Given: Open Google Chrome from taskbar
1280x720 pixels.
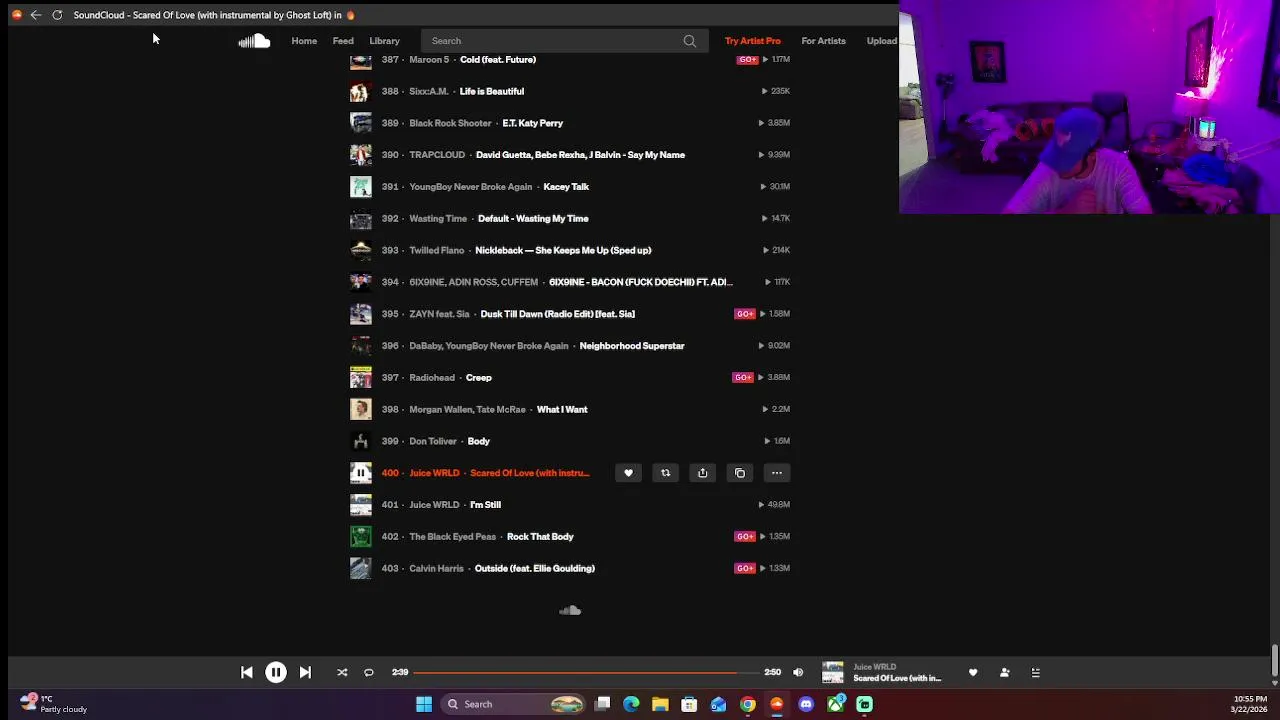Looking at the screenshot, I should [747, 704].
